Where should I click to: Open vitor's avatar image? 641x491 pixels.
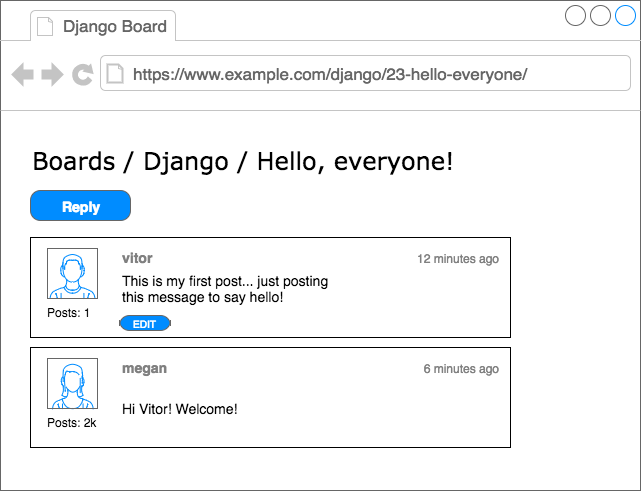[x=72, y=274]
